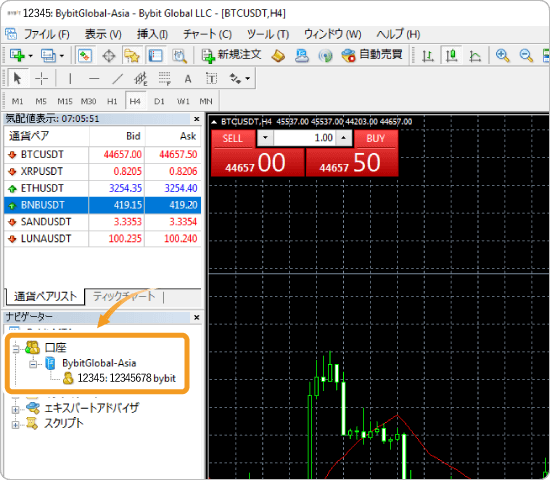Open the 挿入 (I) menu
550x480 pixels.
152,34
